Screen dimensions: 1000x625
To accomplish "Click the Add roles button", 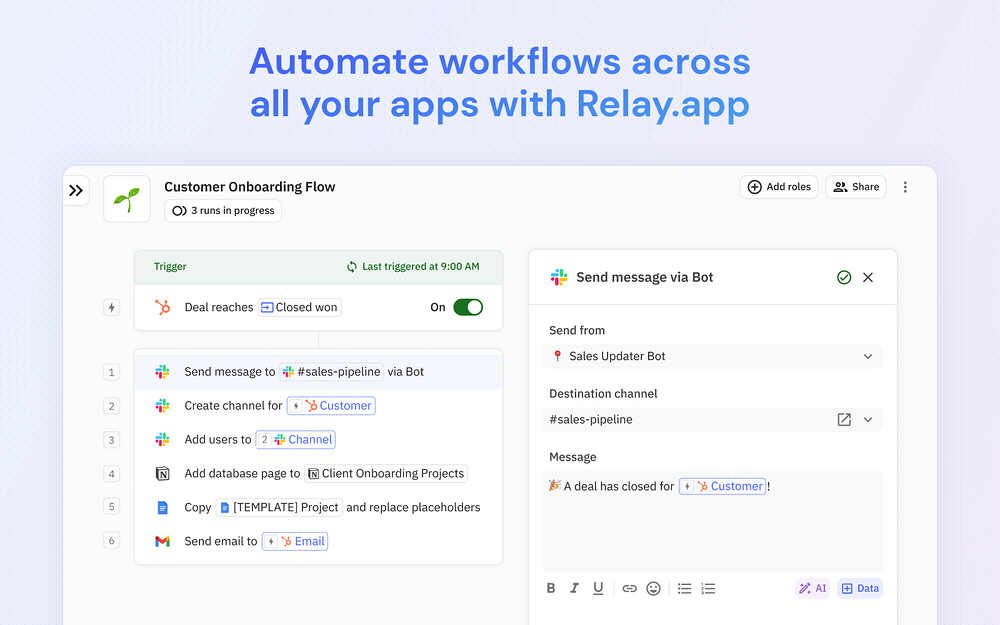I will coord(779,187).
